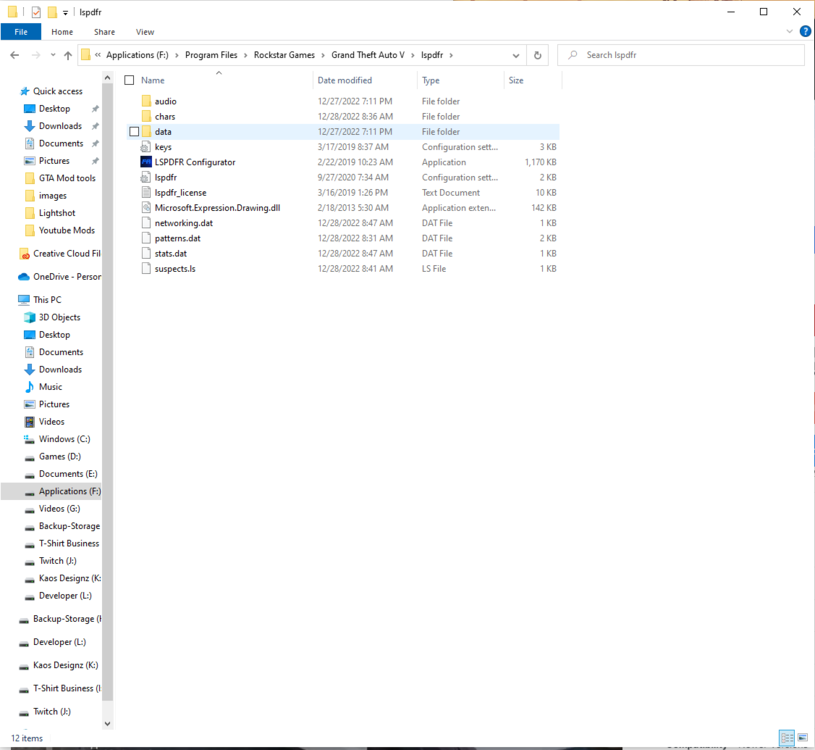
Task: Click the navigation pane scroll down arrow
Action: 108,723
